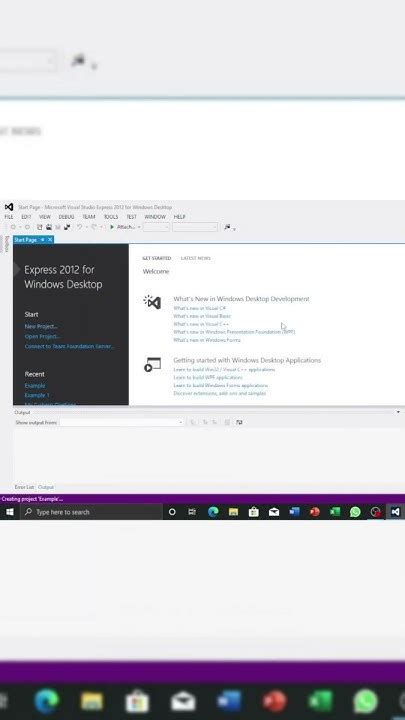This screenshot has width=405, height=720.
Task: Toggle Word Wrap in the Output panel
Action: (x=239, y=422)
